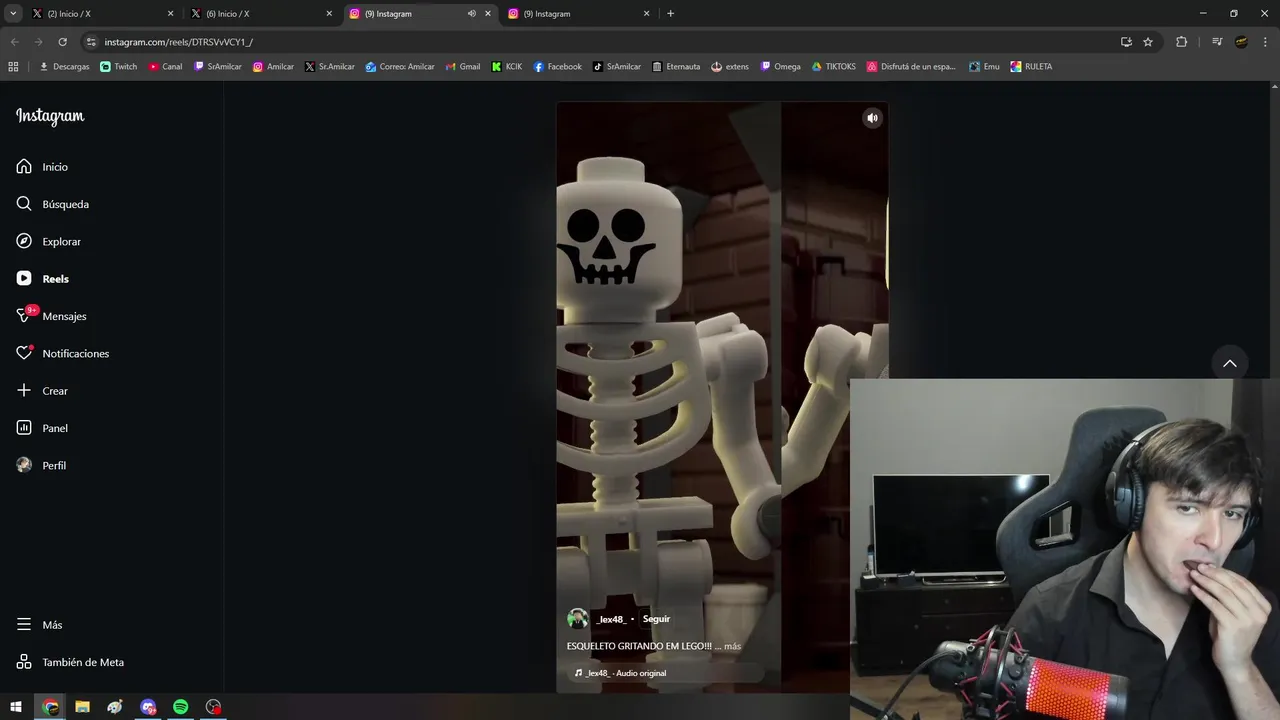Mute the reel using the speaker button
This screenshot has height=720, width=1280.
(872, 118)
